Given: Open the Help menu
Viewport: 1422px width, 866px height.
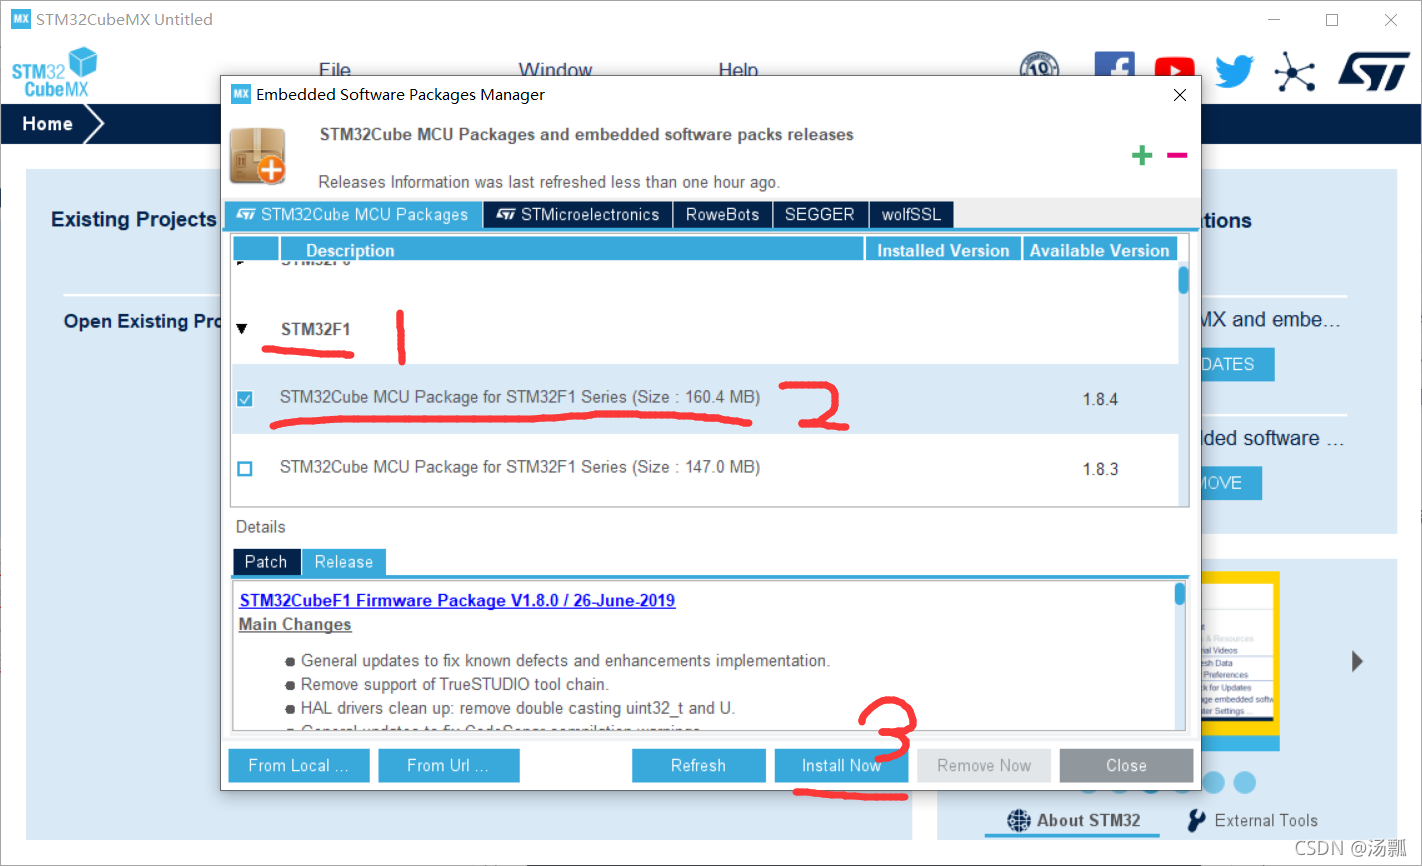Looking at the screenshot, I should click(738, 70).
